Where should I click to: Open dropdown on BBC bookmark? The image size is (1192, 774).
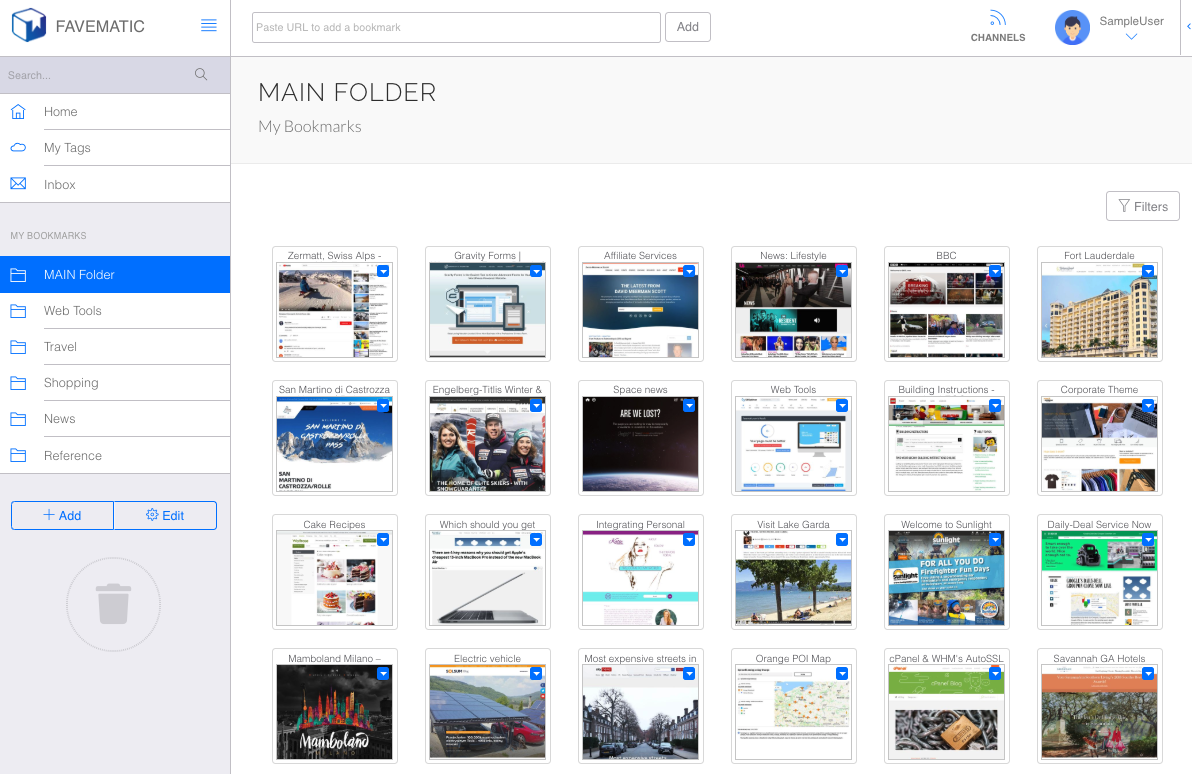click(x=995, y=271)
